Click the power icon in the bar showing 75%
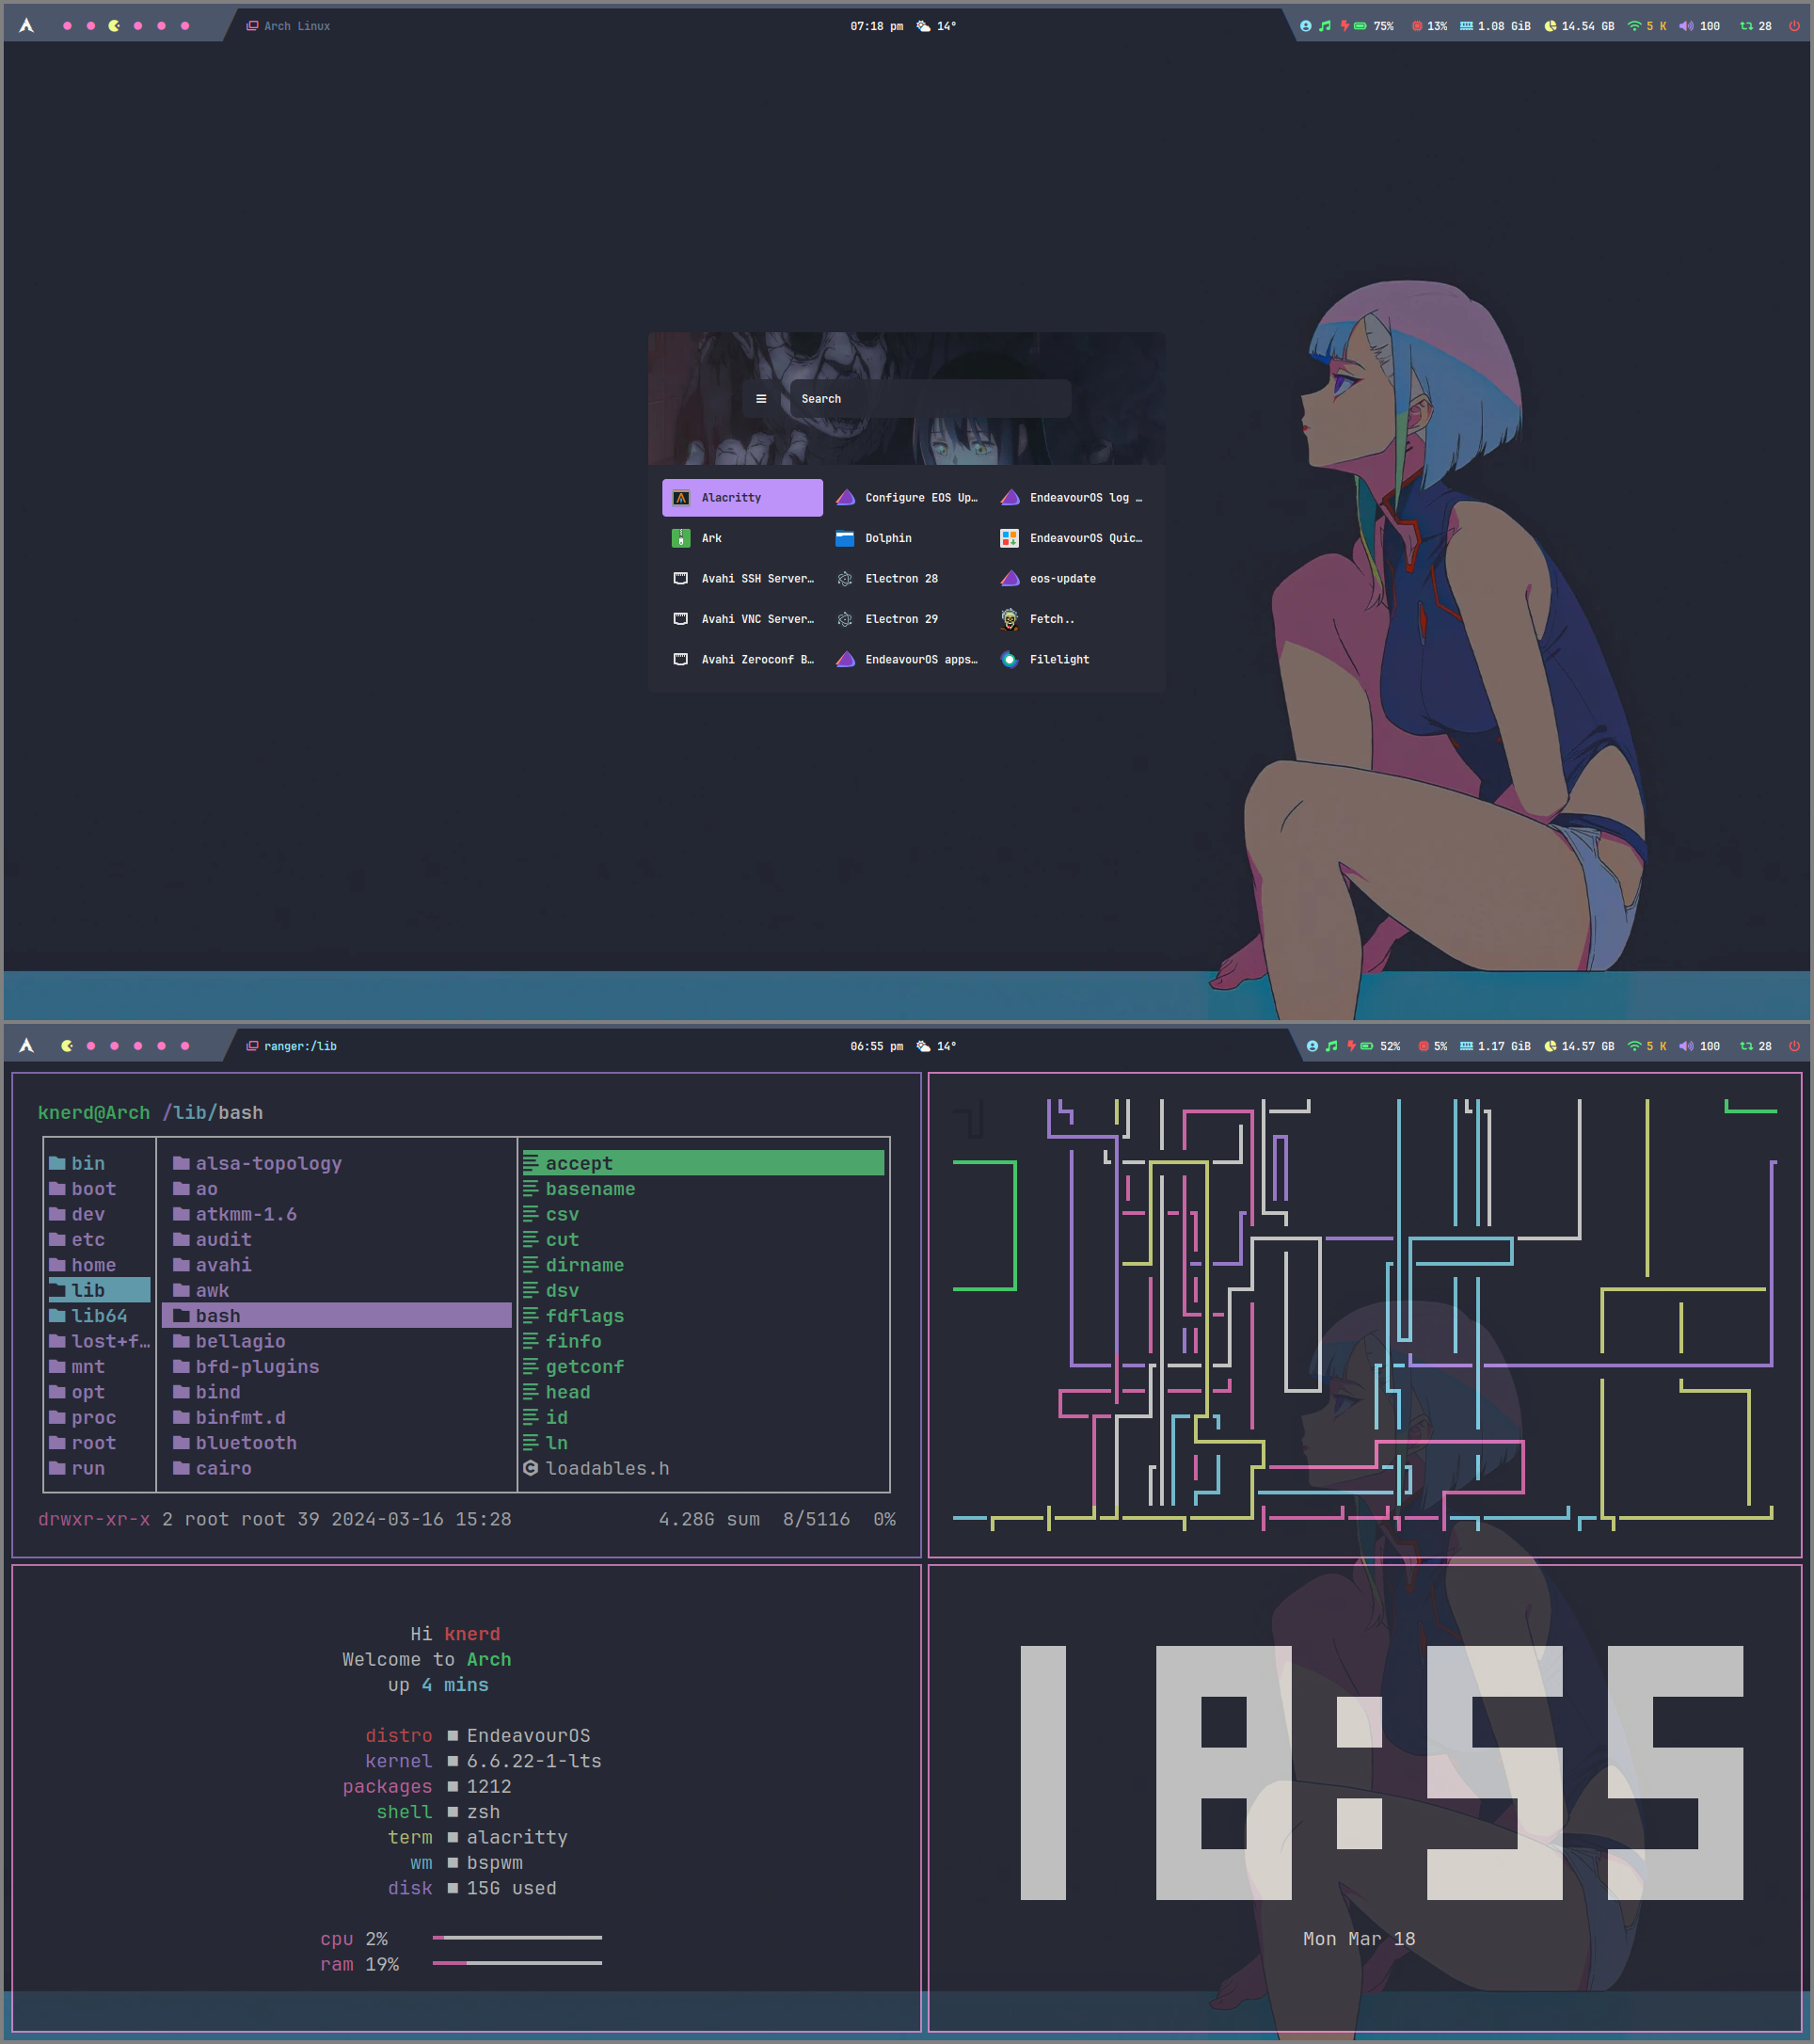 [1794, 26]
